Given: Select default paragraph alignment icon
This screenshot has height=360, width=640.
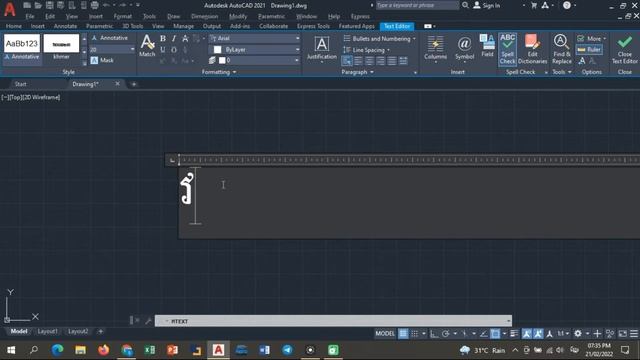Looking at the screenshot, I should point(347,61).
